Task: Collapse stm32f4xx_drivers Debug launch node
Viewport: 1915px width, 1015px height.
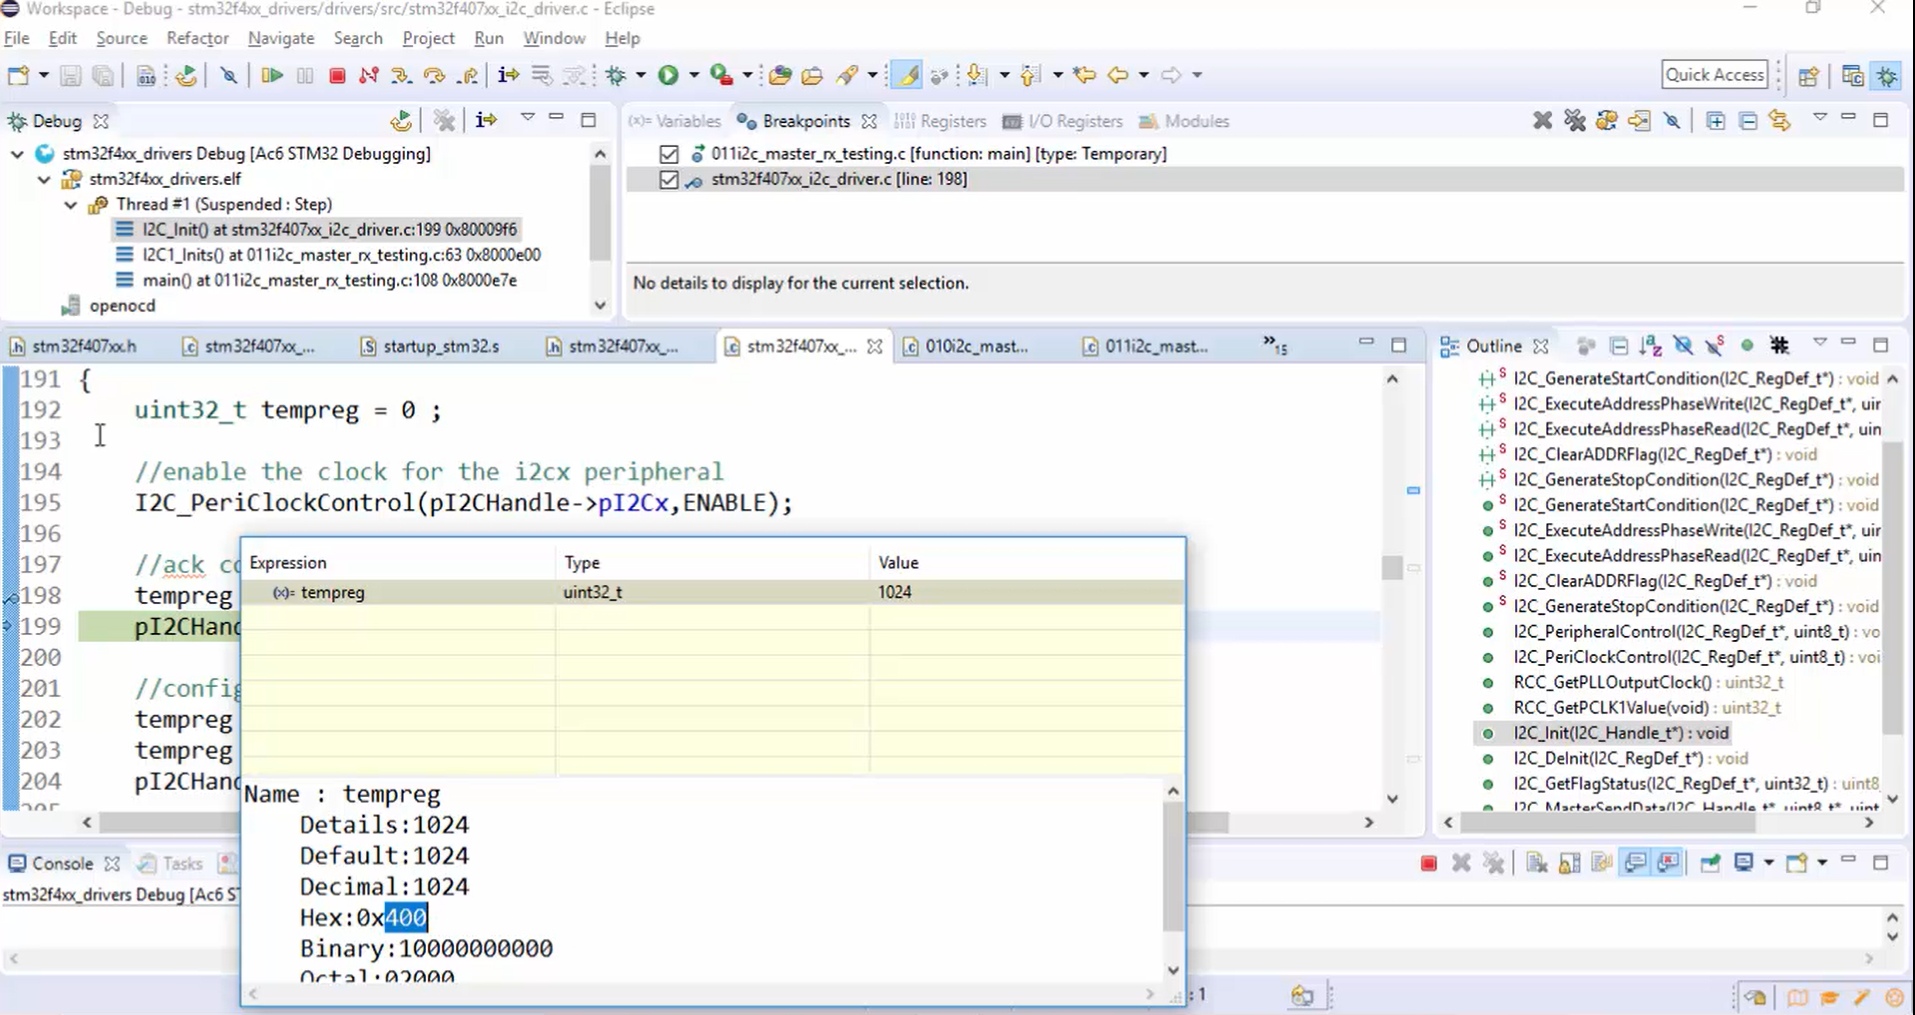Action: tap(17, 154)
